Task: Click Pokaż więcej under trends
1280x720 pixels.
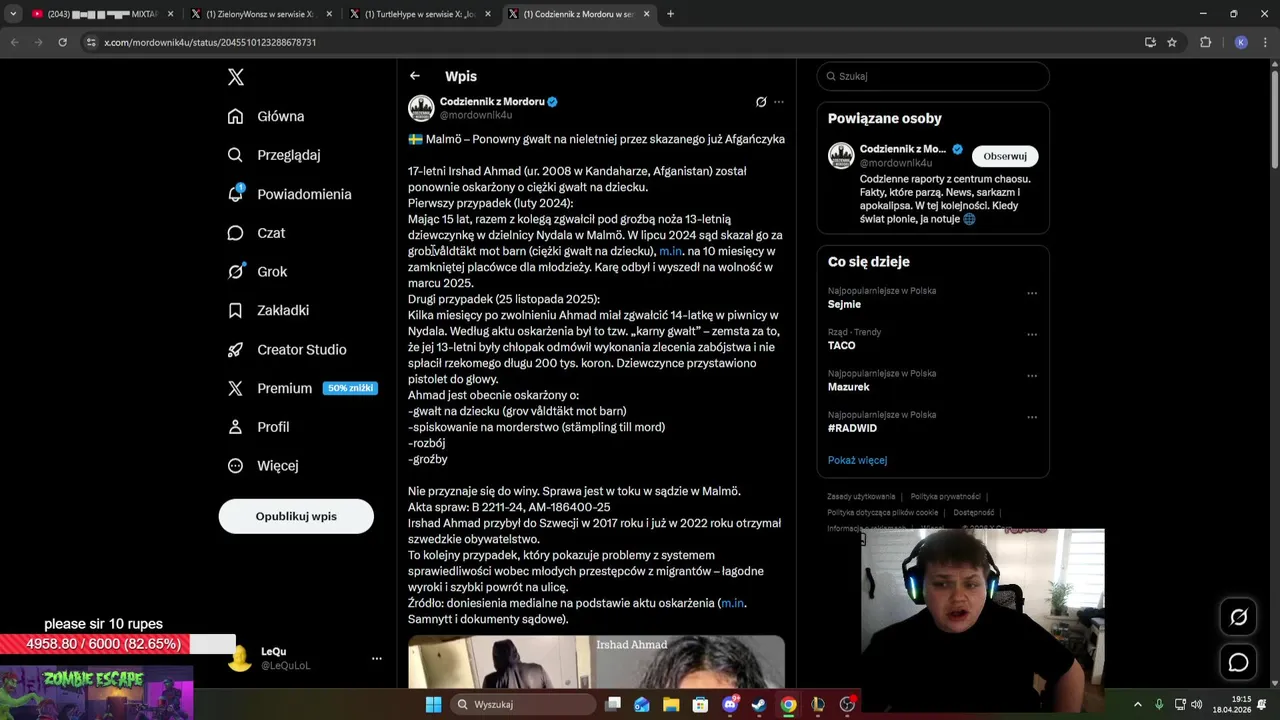Action: click(857, 460)
